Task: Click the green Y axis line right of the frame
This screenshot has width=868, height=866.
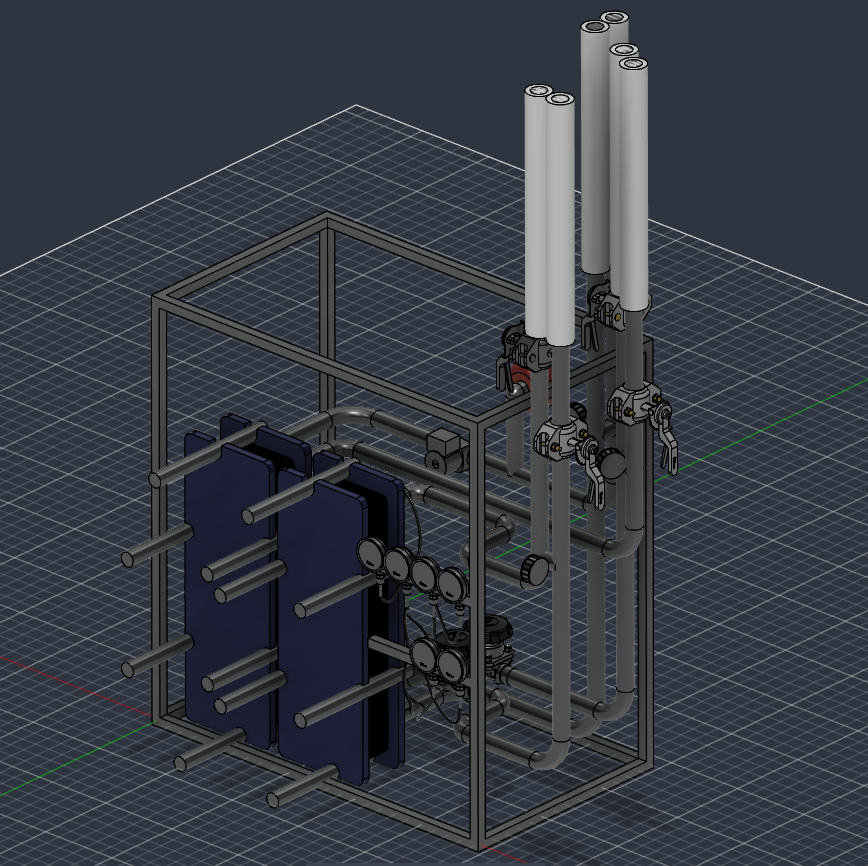Action: point(761,429)
